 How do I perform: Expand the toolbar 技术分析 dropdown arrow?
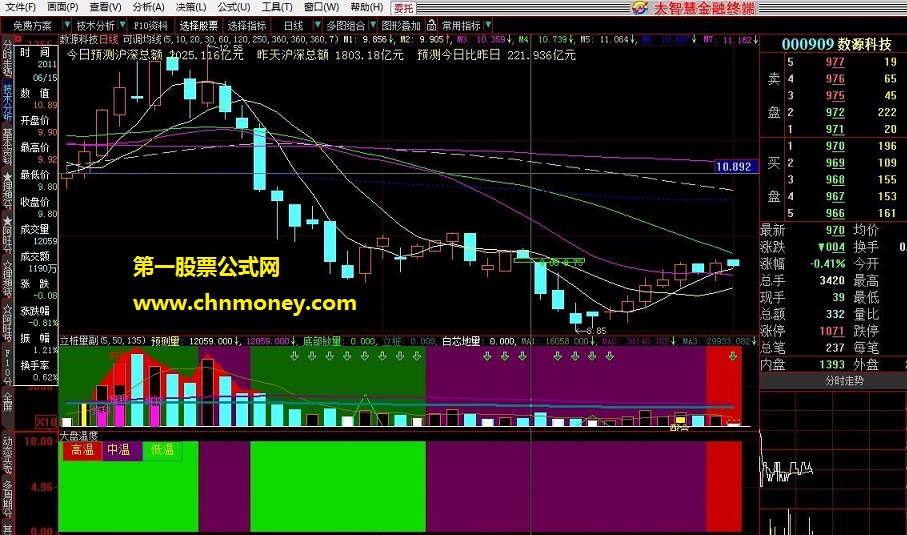coord(122,25)
